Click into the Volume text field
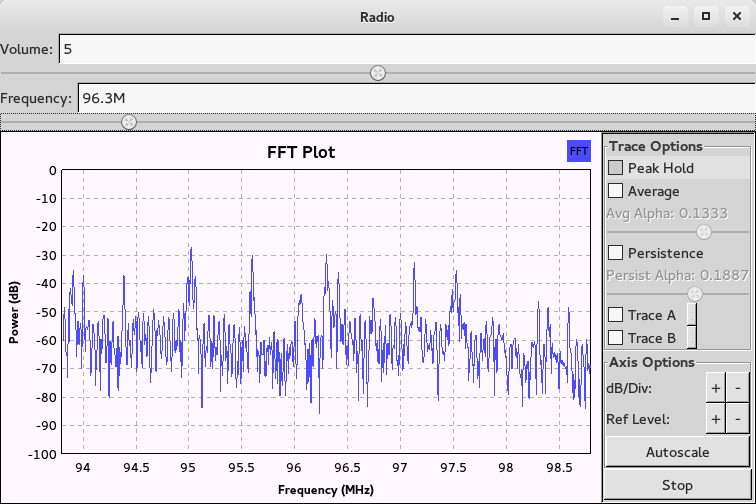Screen dimensions: 756x504 [407, 49]
